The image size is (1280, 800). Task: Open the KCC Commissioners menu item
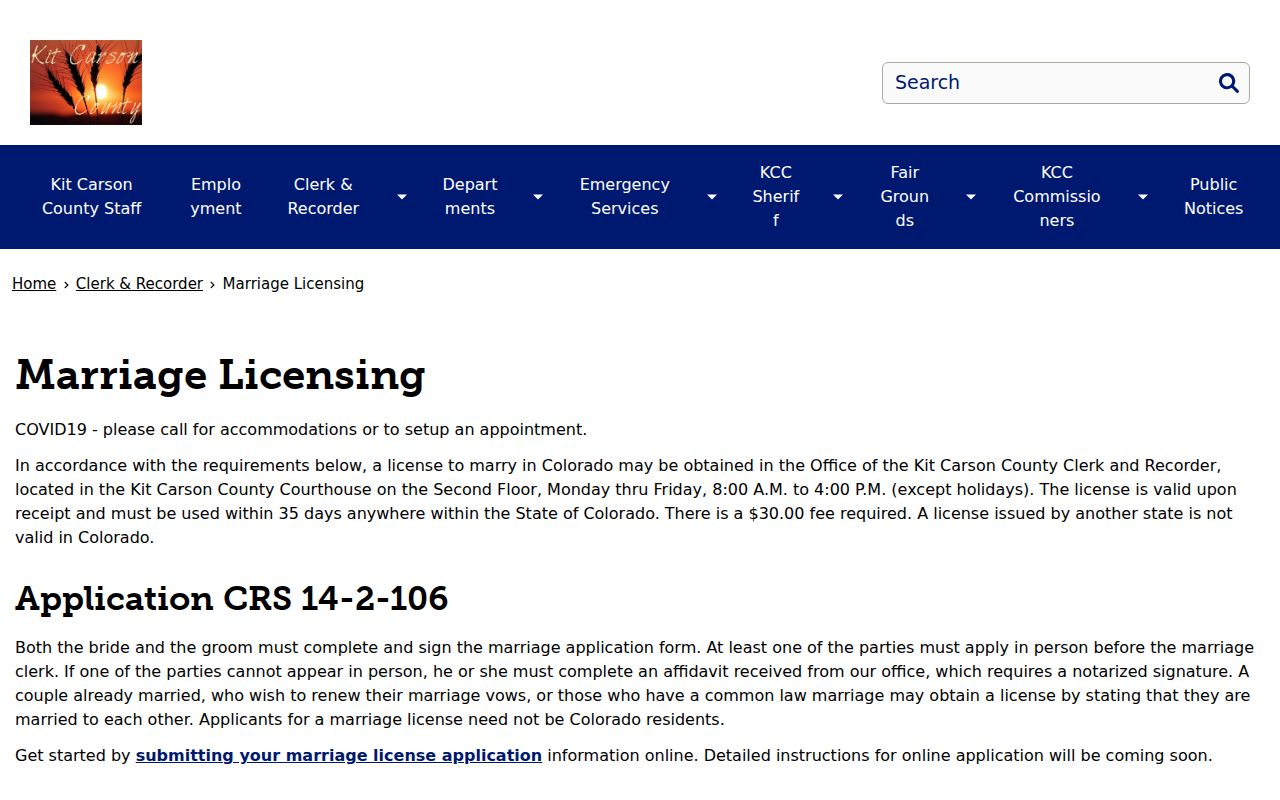[x=1057, y=196]
